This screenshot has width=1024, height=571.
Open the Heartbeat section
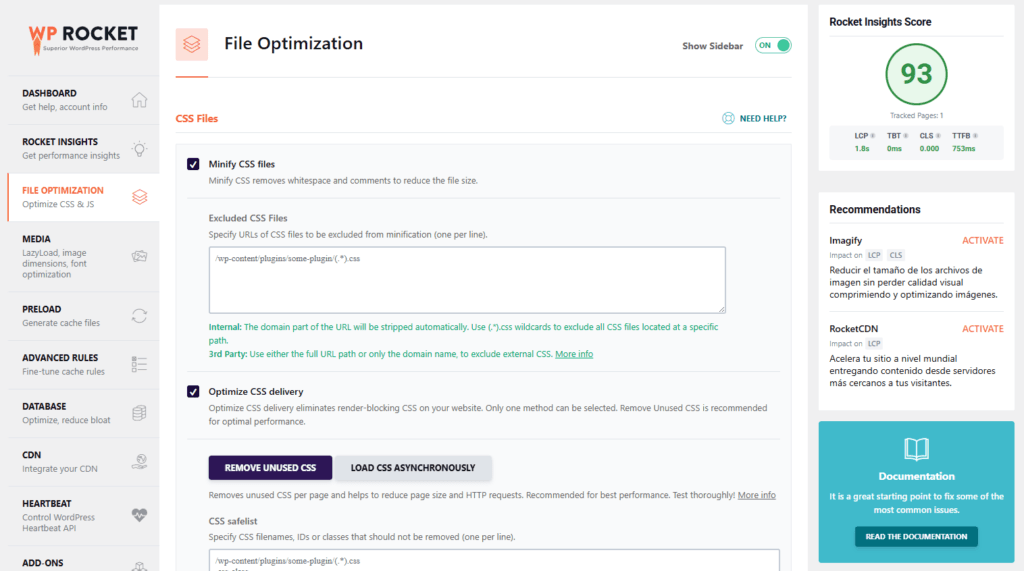(x=83, y=515)
